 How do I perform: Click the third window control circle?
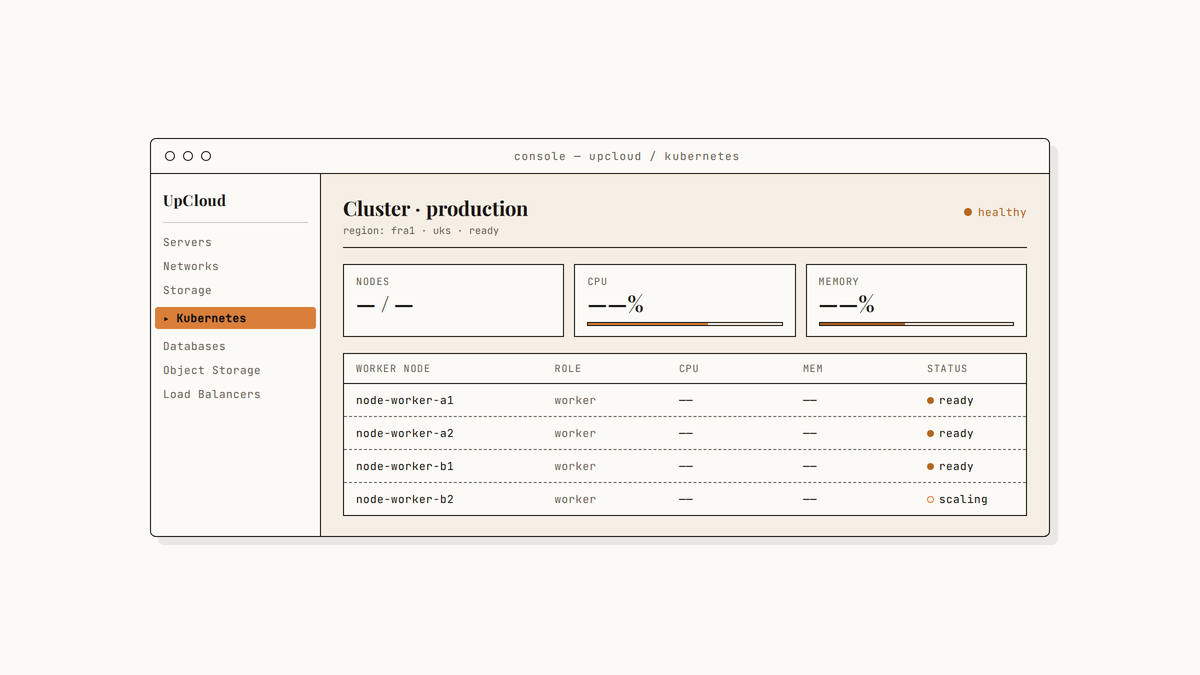point(206,156)
